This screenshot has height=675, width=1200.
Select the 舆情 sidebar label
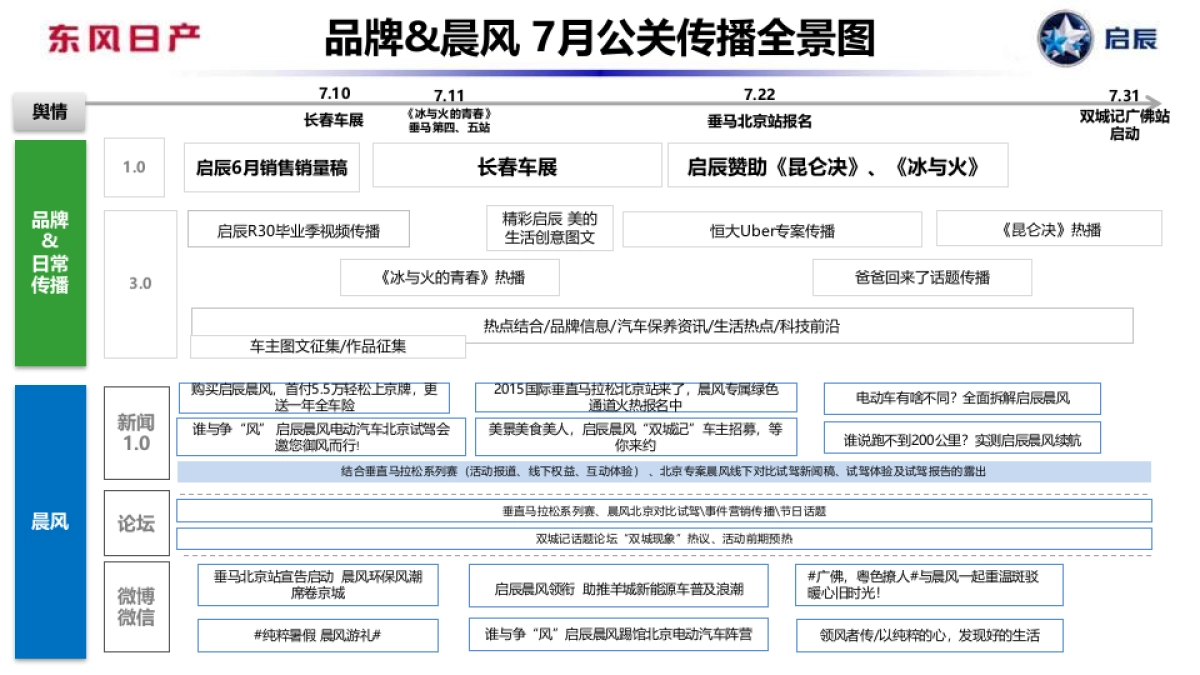point(49,113)
